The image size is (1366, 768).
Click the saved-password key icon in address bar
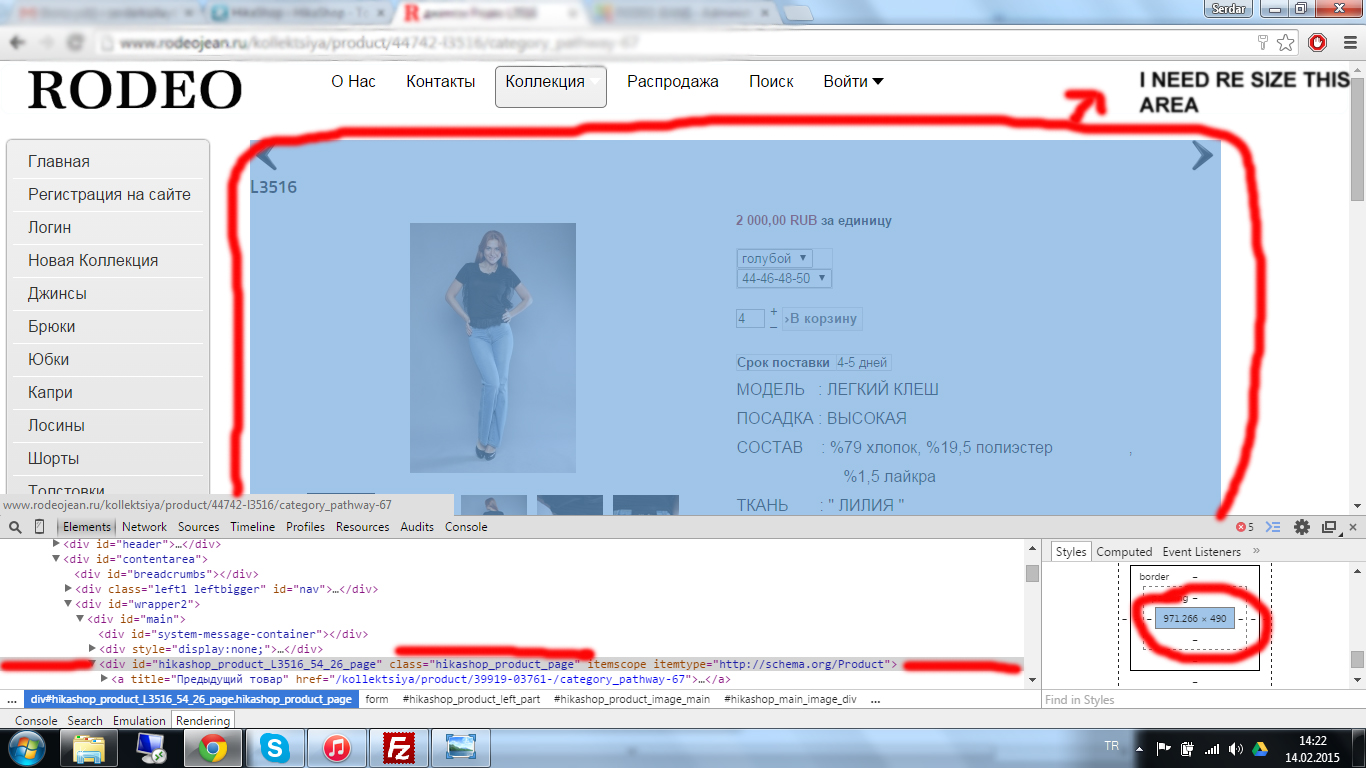pyautogui.click(x=1263, y=43)
